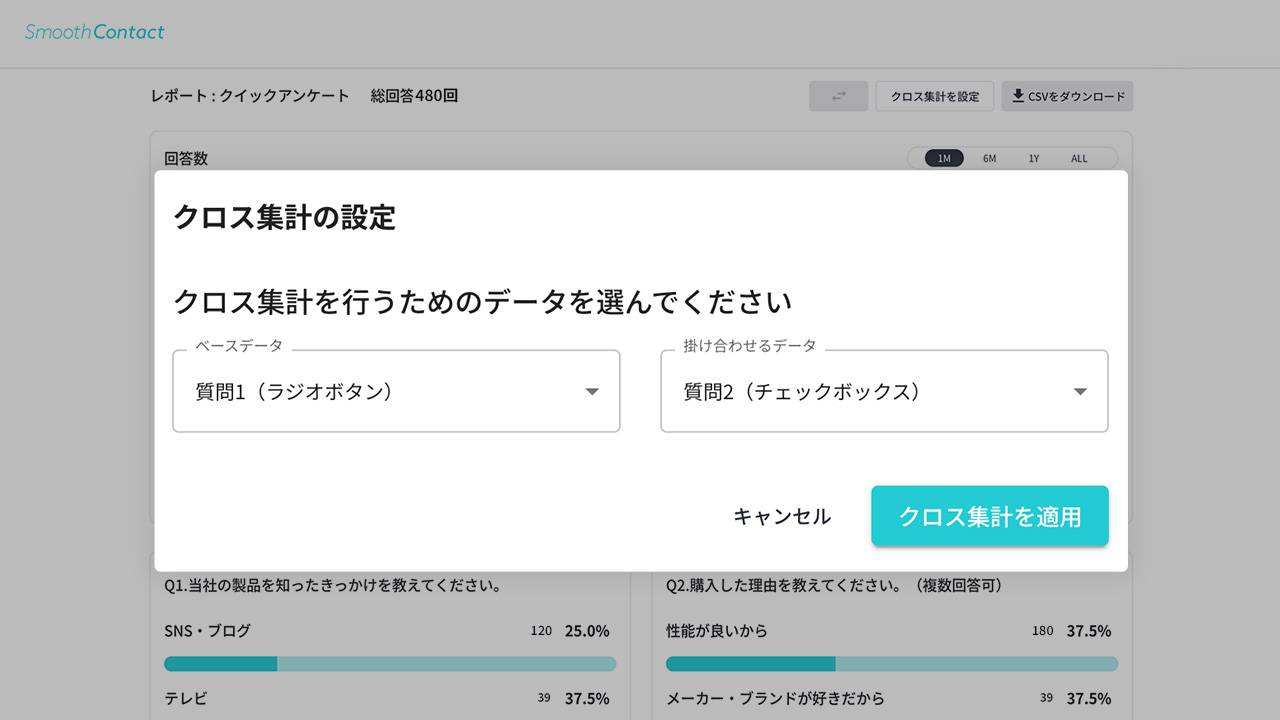This screenshot has width=1280, height=720.
Task: Click the テレビ answer label
Action: 186,698
